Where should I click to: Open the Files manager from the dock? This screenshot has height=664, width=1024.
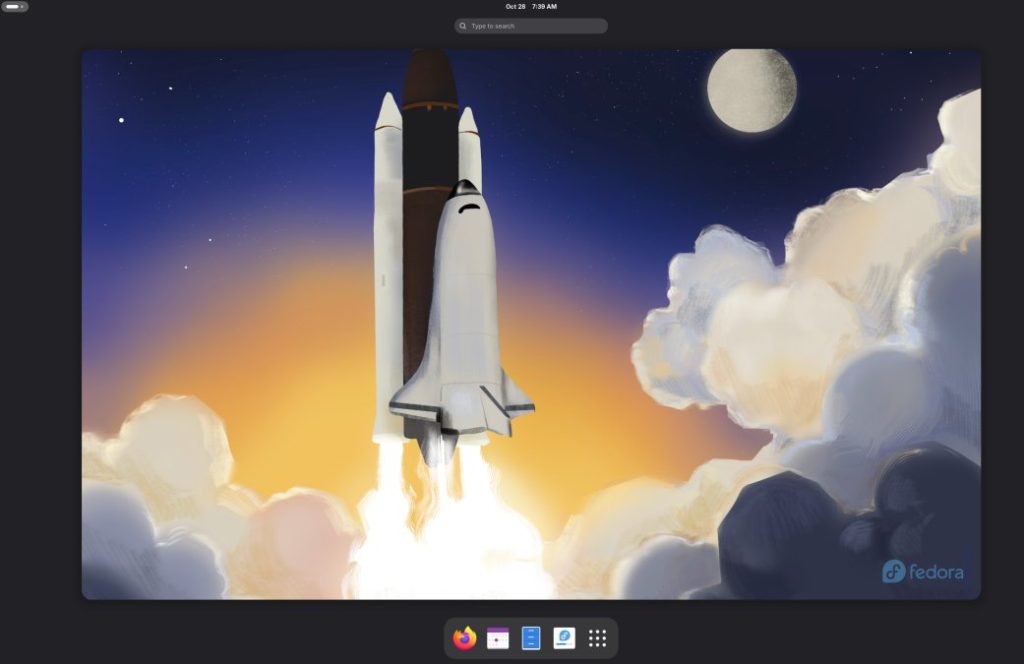[x=531, y=638]
